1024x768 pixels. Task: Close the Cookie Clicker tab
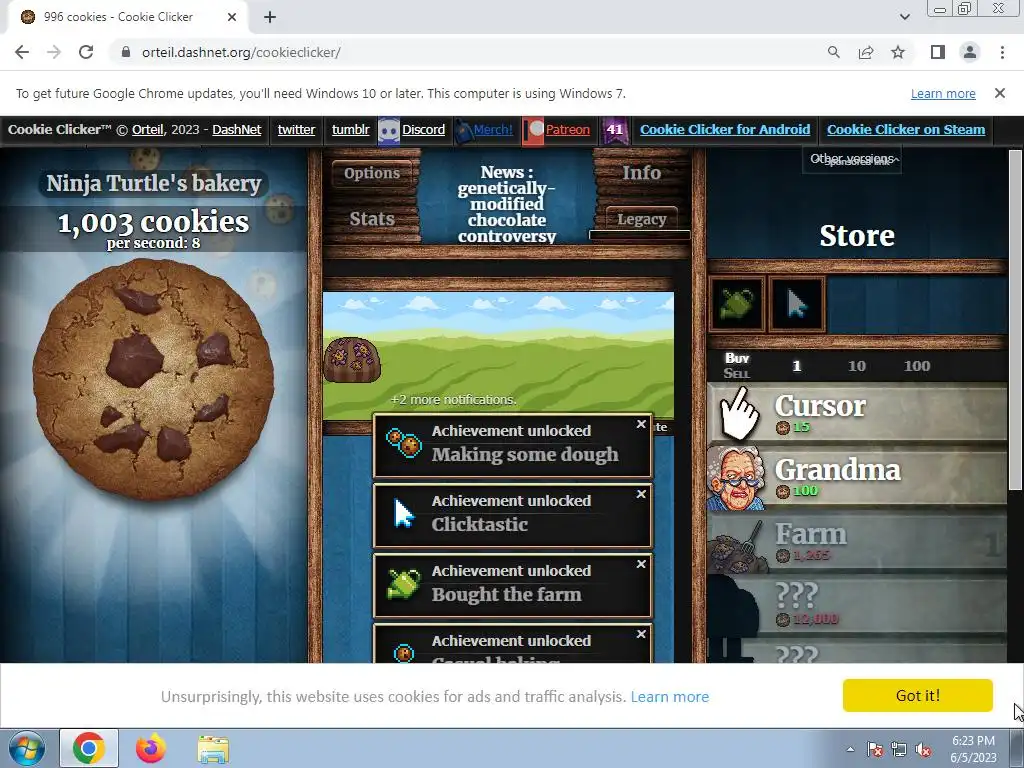(x=232, y=17)
